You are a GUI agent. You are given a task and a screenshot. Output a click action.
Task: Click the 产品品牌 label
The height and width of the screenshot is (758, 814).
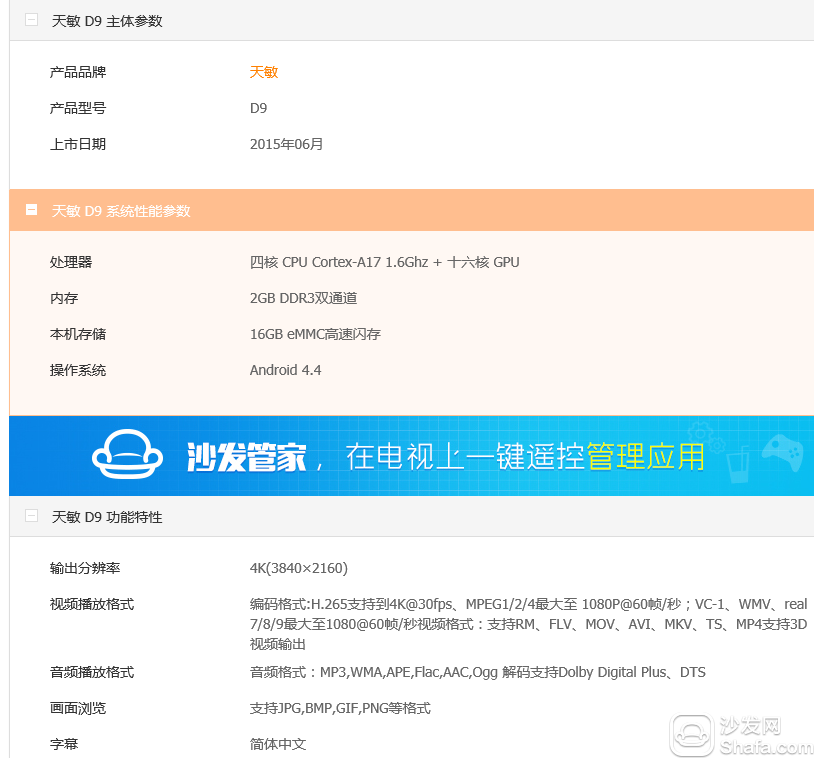(78, 72)
